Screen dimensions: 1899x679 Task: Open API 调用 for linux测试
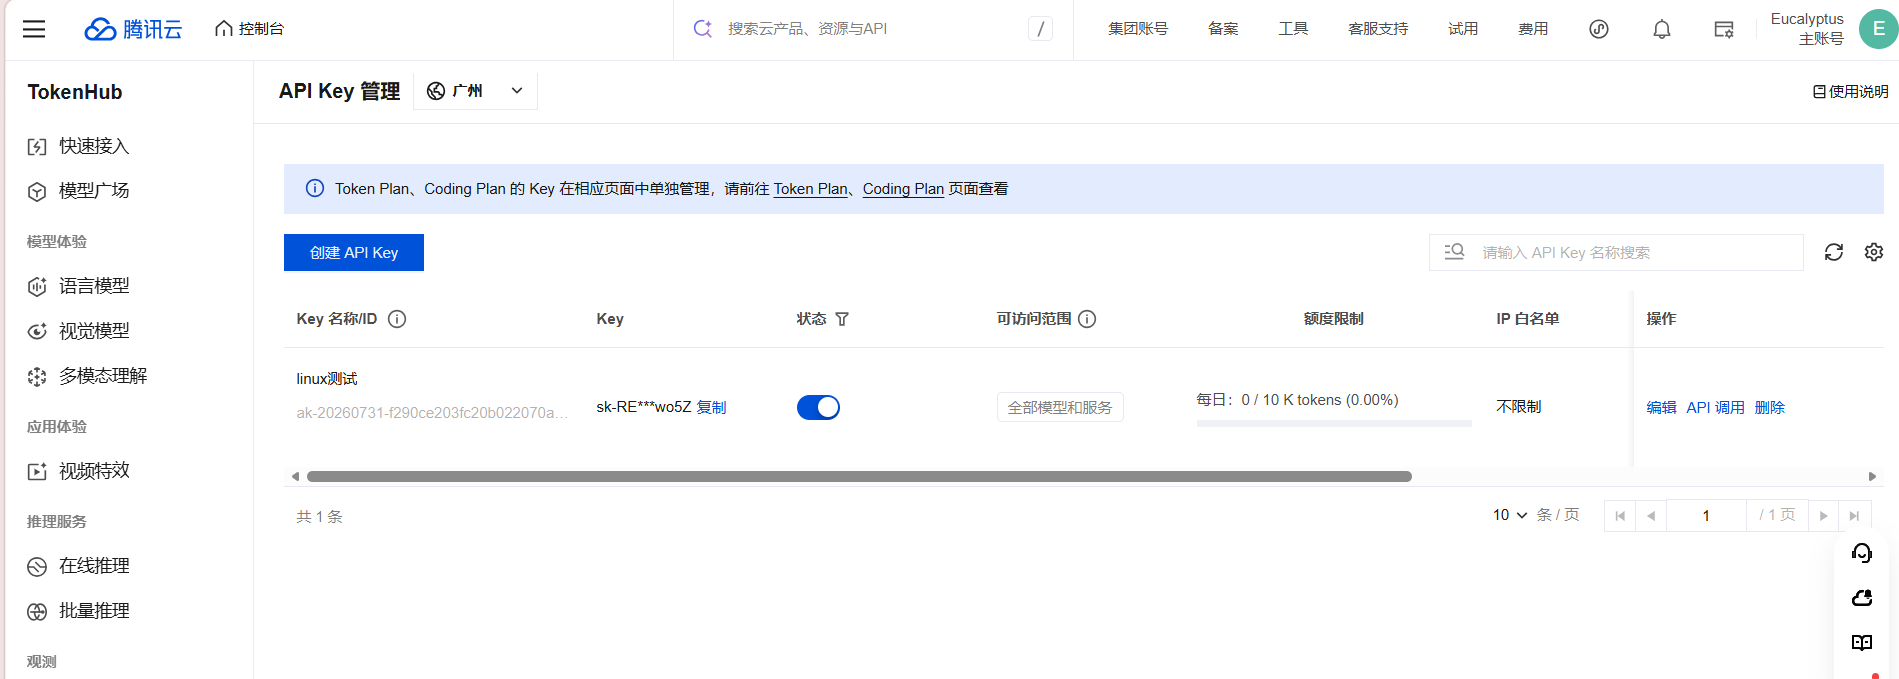(1715, 407)
